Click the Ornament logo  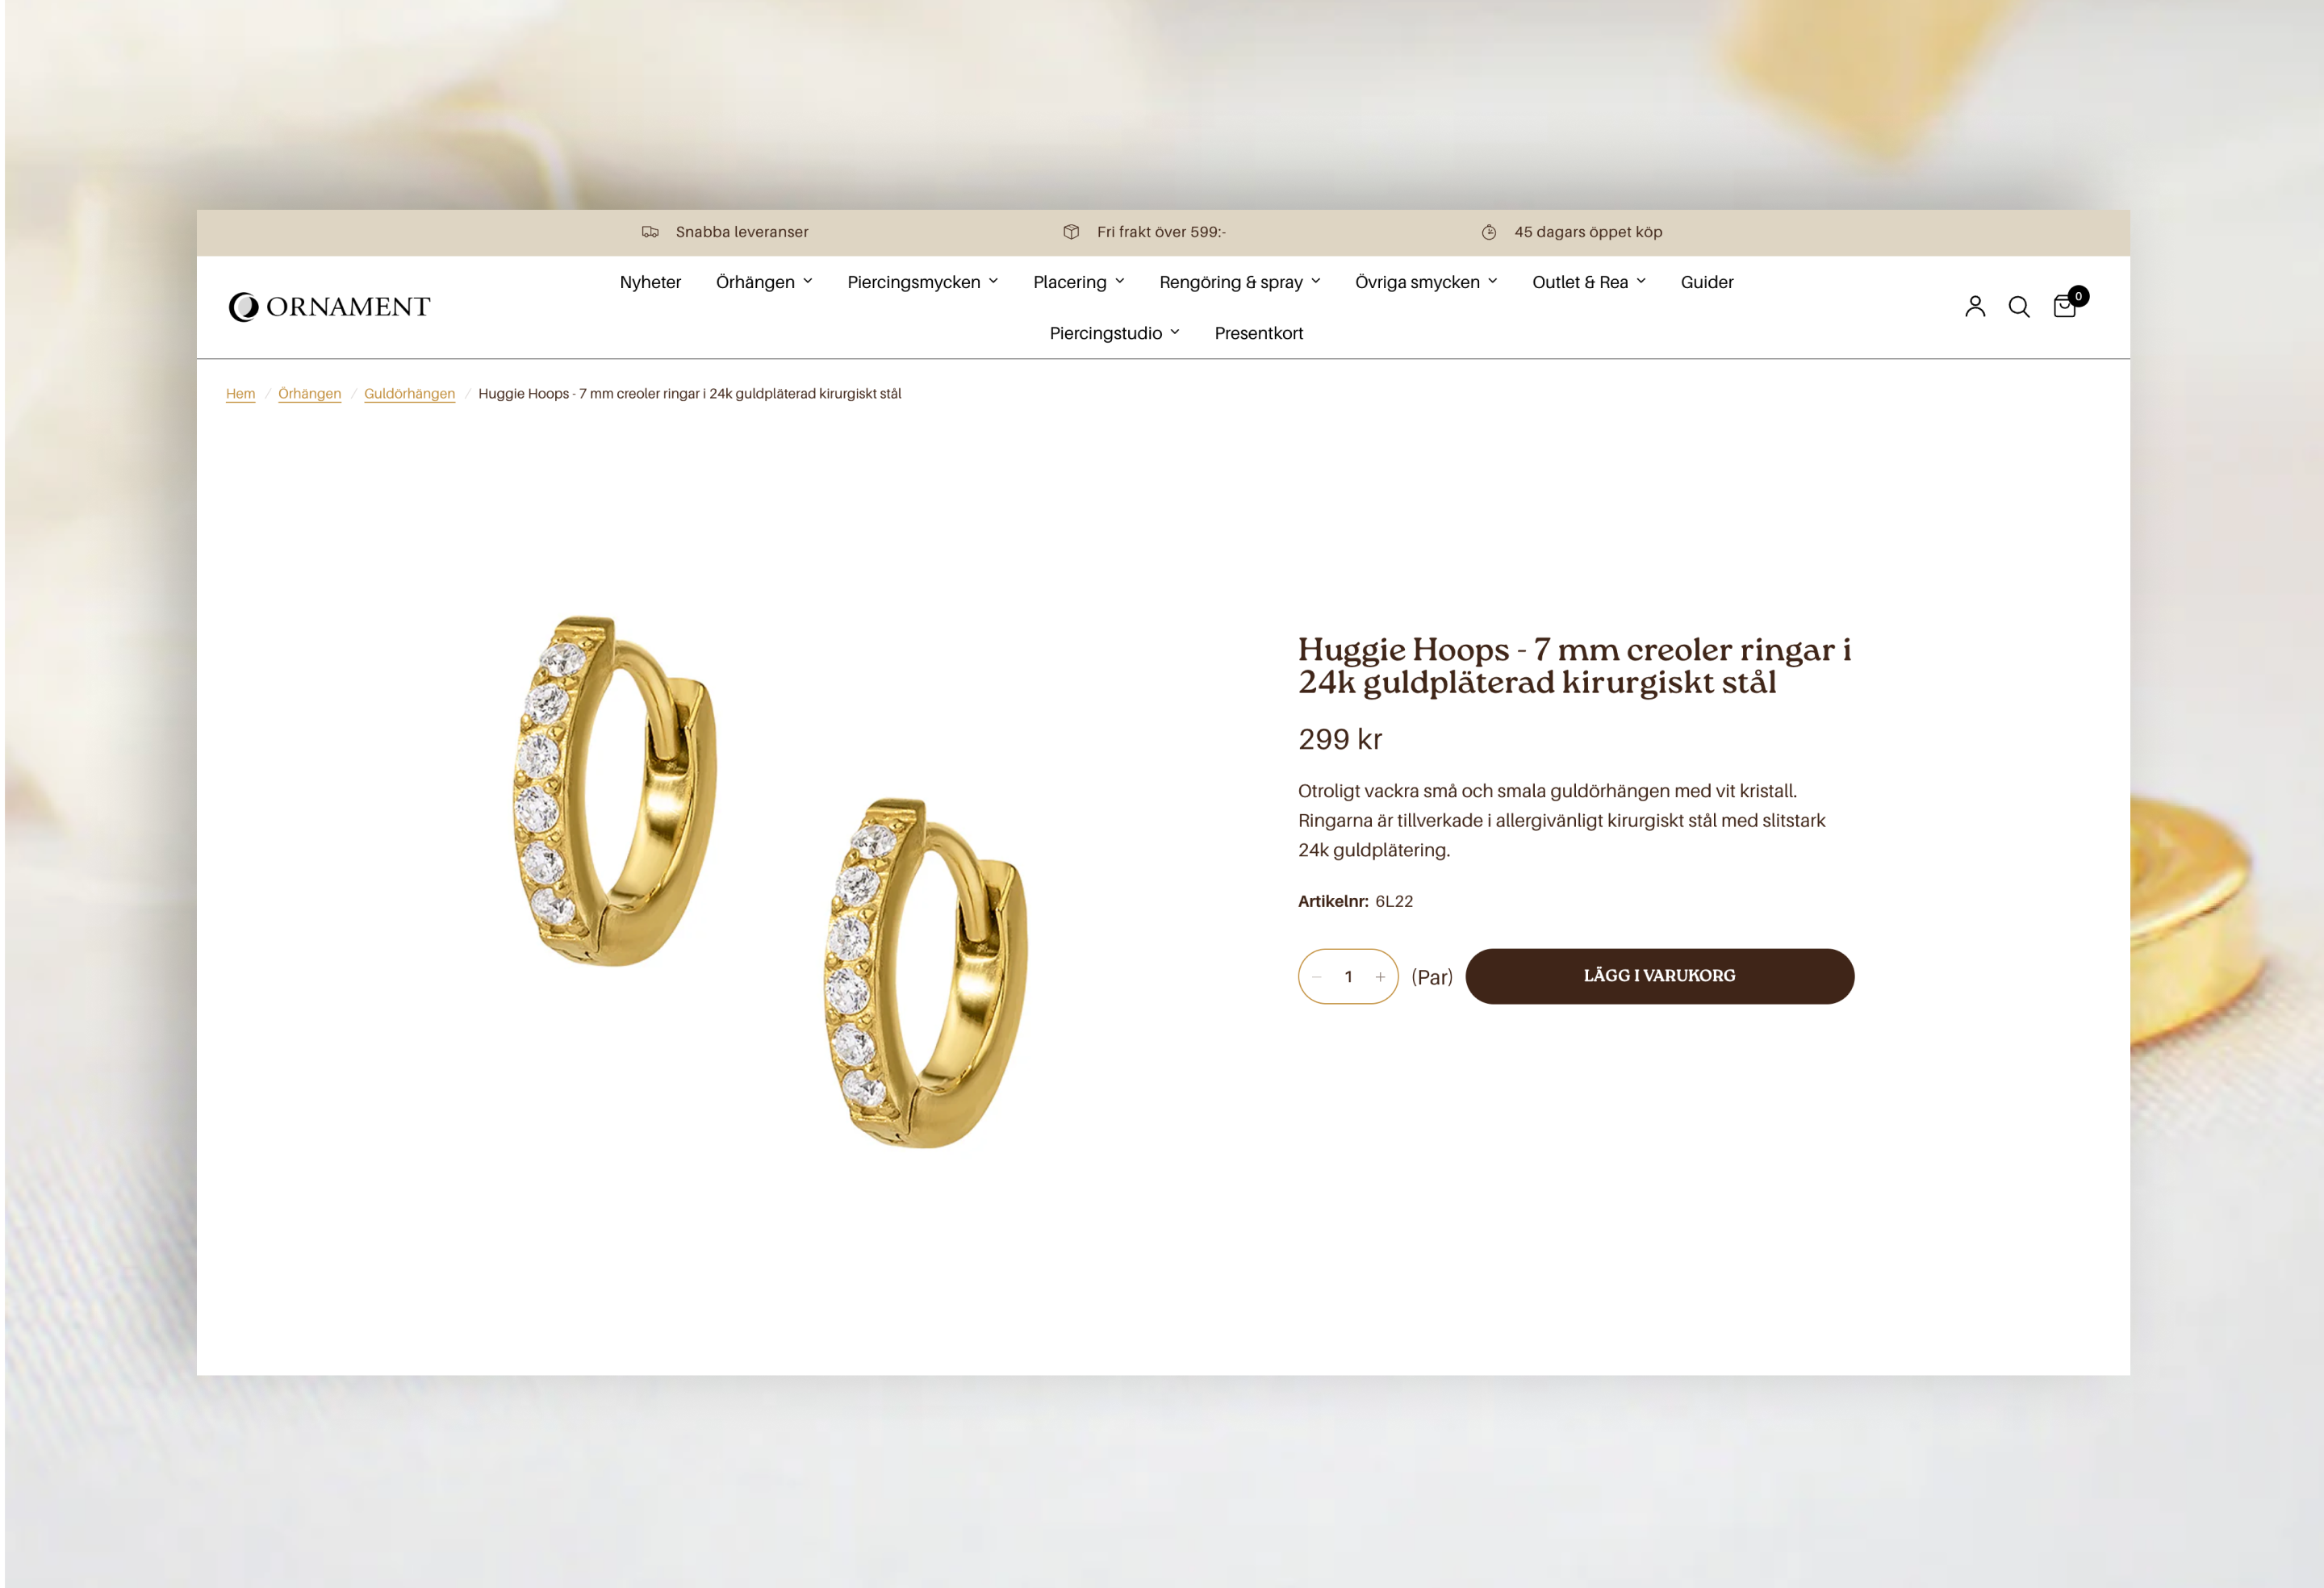tap(329, 307)
